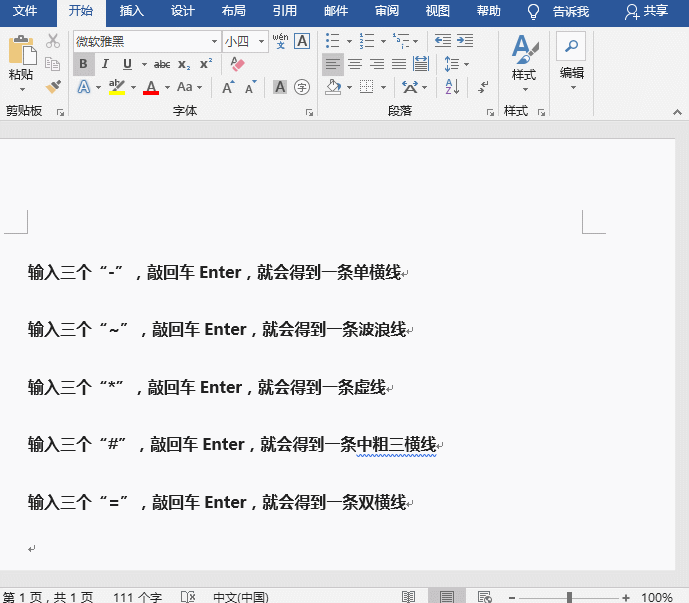Open the 编辑 editing menu

point(571,61)
